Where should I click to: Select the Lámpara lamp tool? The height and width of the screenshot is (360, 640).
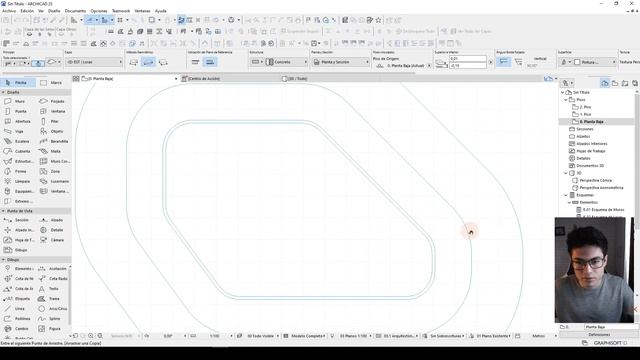[x=18, y=181]
